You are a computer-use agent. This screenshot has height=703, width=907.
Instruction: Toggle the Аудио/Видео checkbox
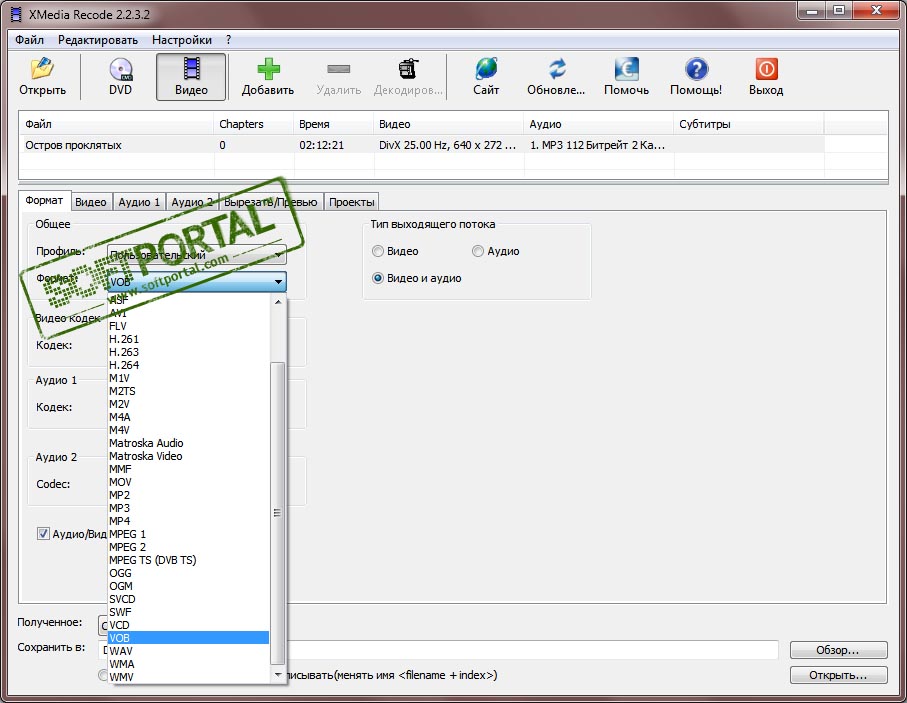[x=43, y=533]
